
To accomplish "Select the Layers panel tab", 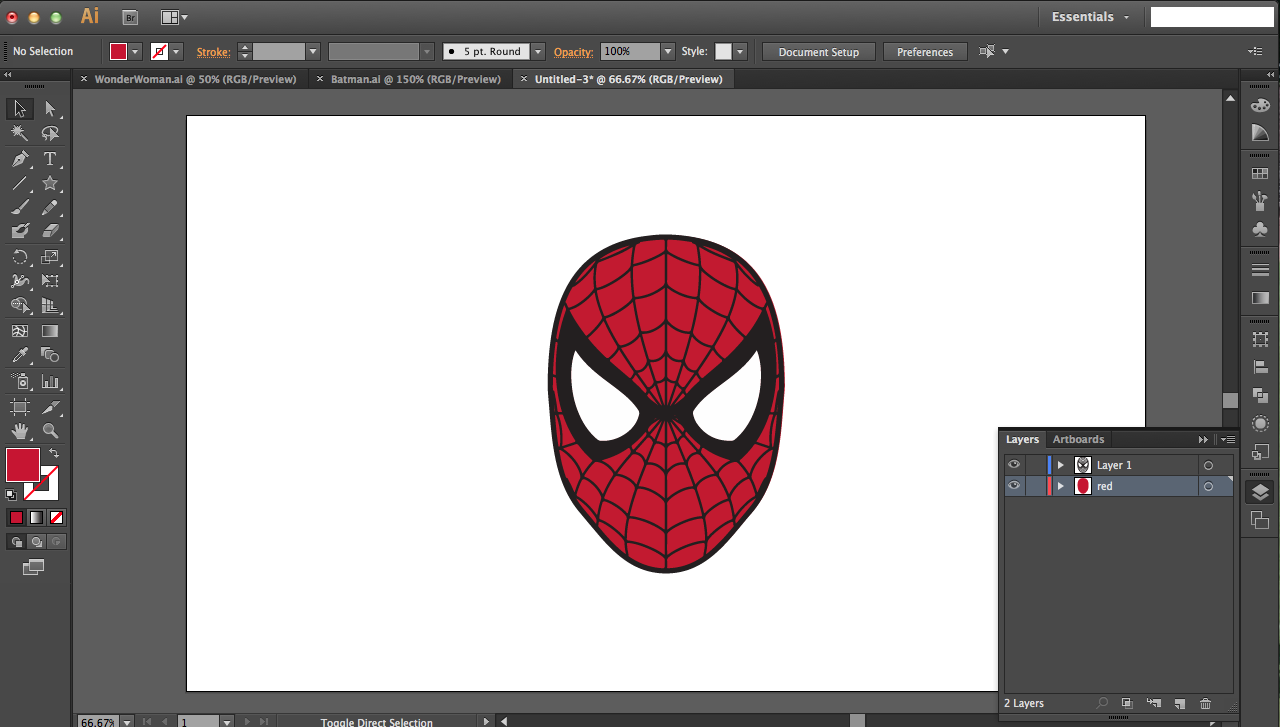I will point(1022,439).
